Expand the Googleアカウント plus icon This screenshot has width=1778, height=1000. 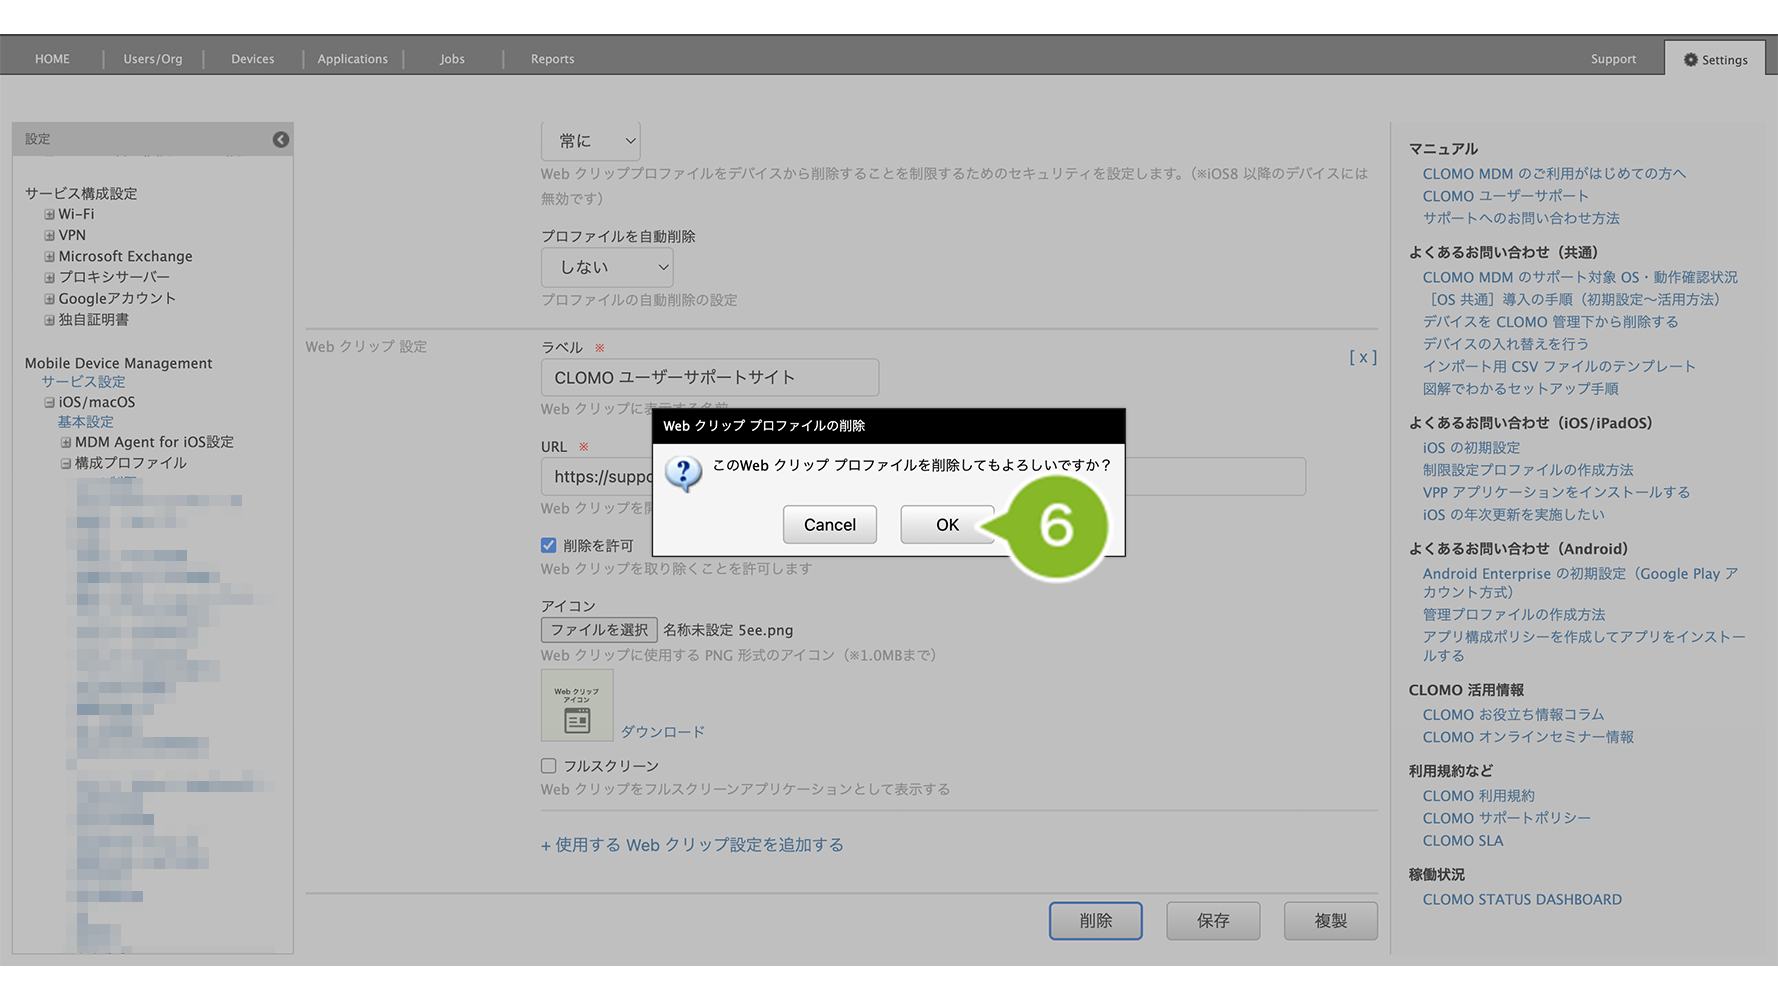tap(49, 298)
